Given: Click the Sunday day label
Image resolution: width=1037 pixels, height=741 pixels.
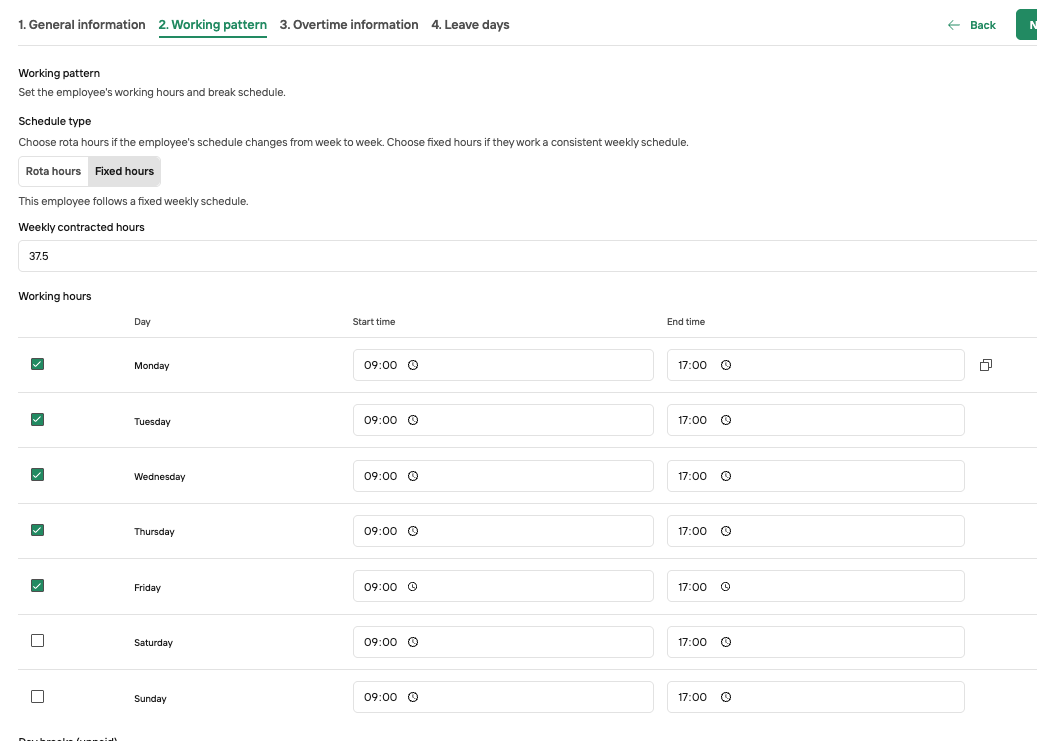Looking at the screenshot, I should (150, 699).
